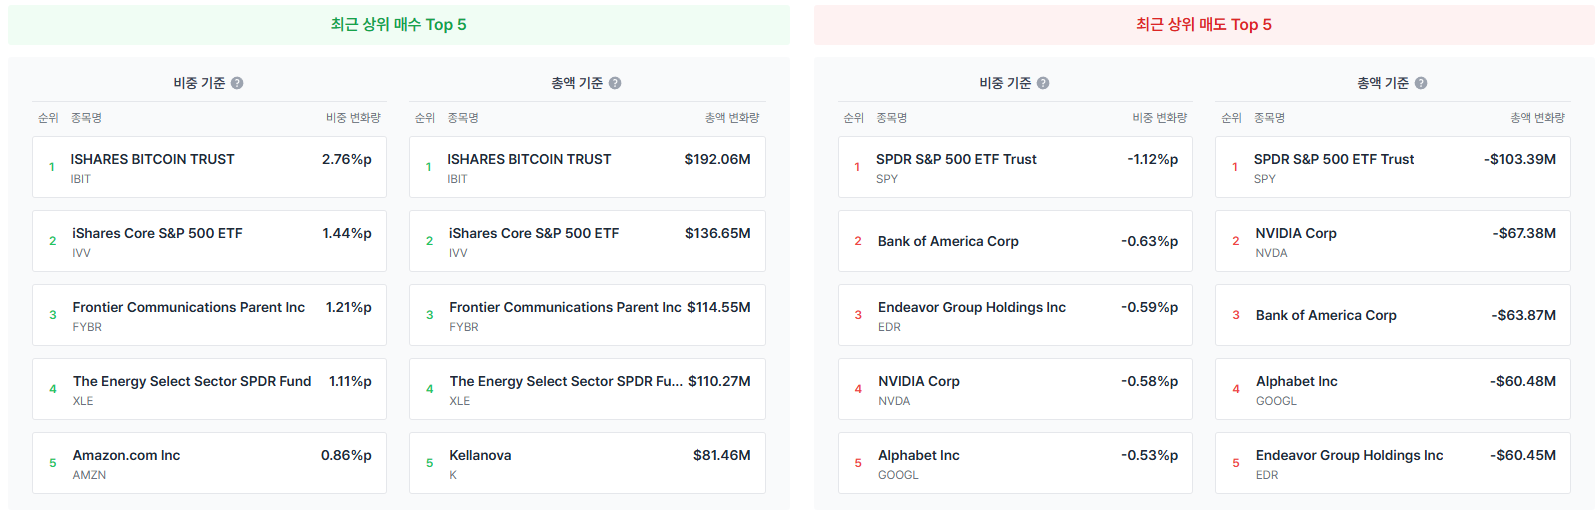
Task: Open Alphabet Inc -$60.48M row
Action: point(1393,389)
